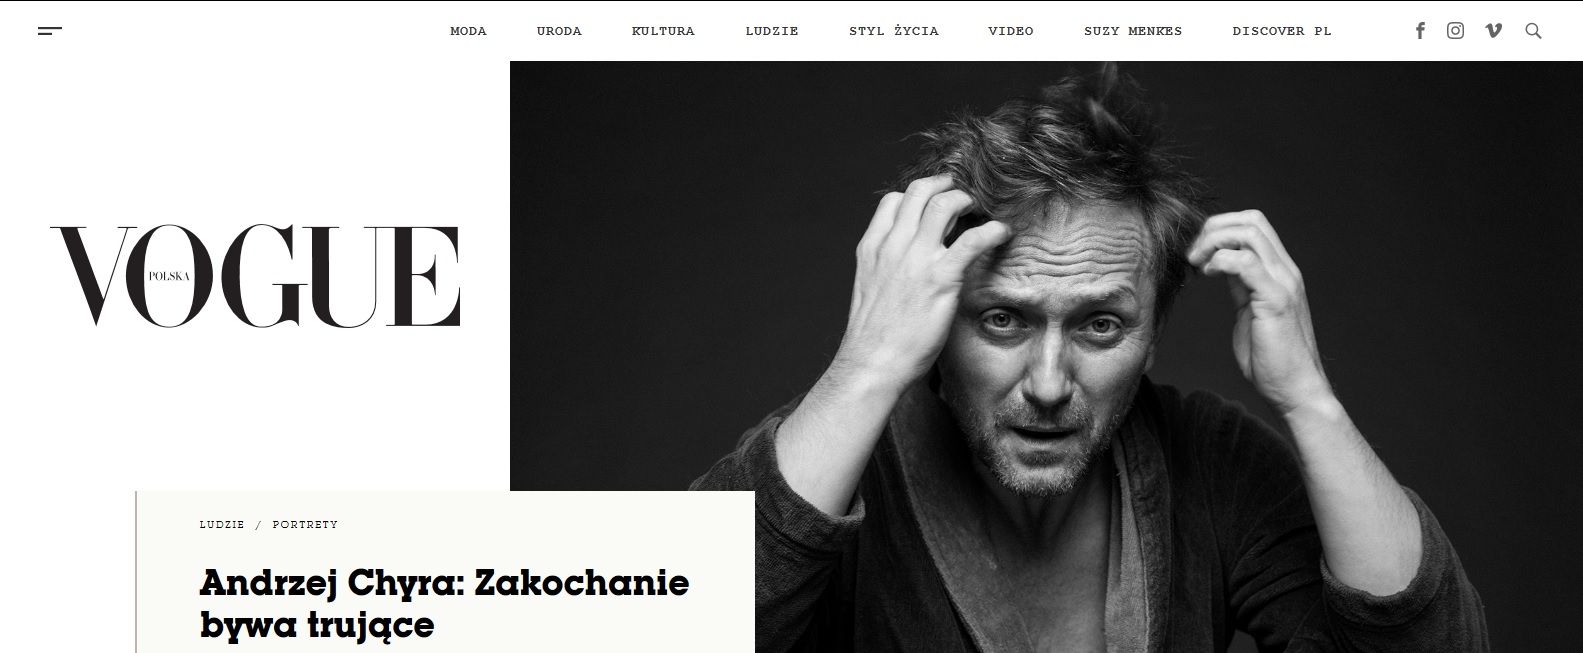Go home via the VOGUE logo
The height and width of the screenshot is (653, 1583).
pos(255,275)
